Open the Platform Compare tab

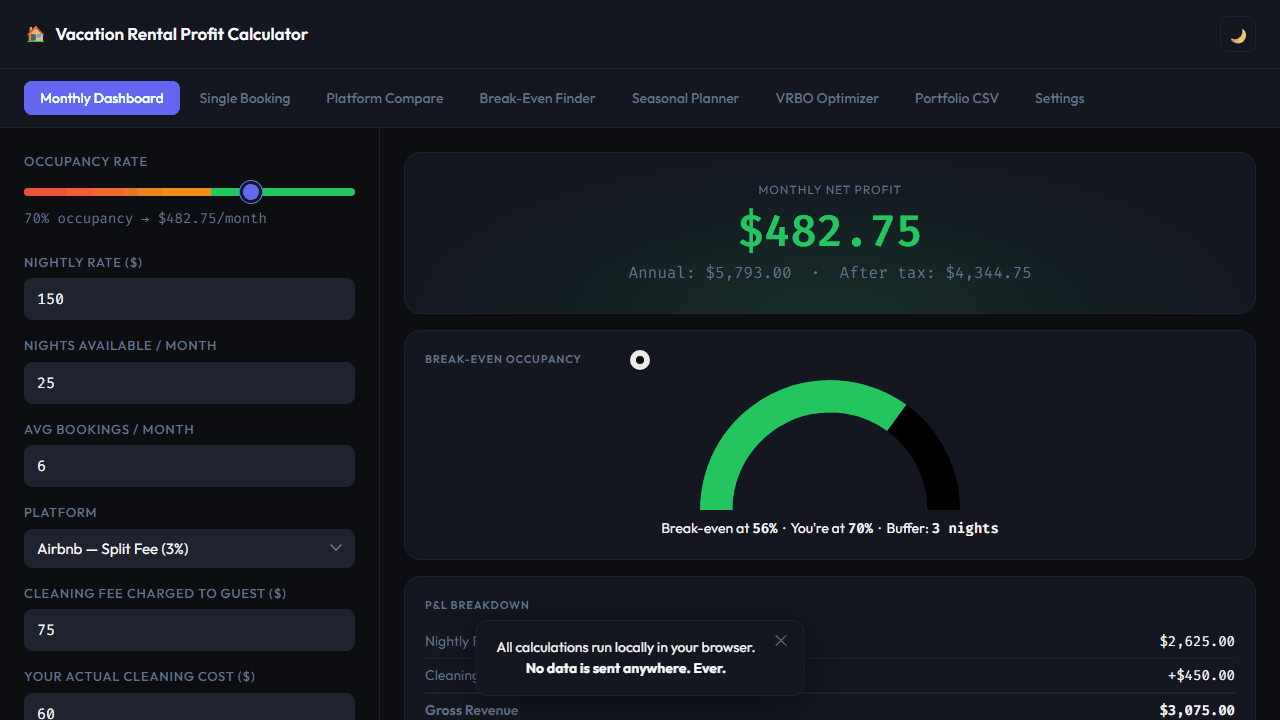coord(385,98)
